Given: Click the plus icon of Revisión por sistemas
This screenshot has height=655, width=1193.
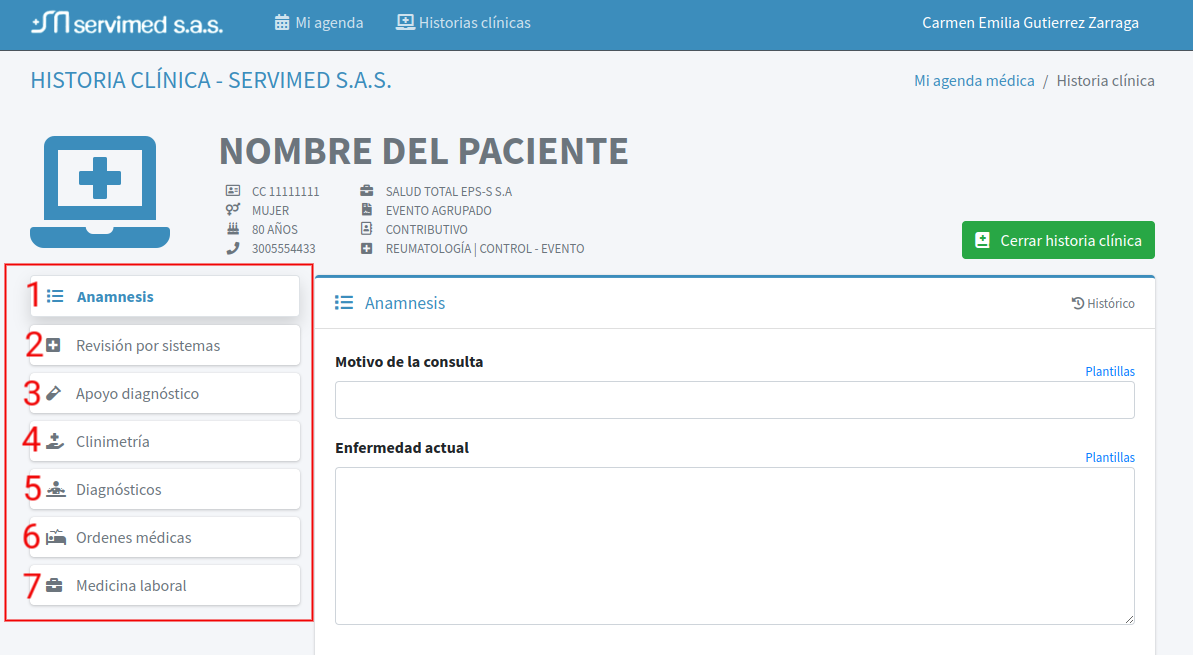Looking at the screenshot, I should pyautogui.click(x=54, y=345).
